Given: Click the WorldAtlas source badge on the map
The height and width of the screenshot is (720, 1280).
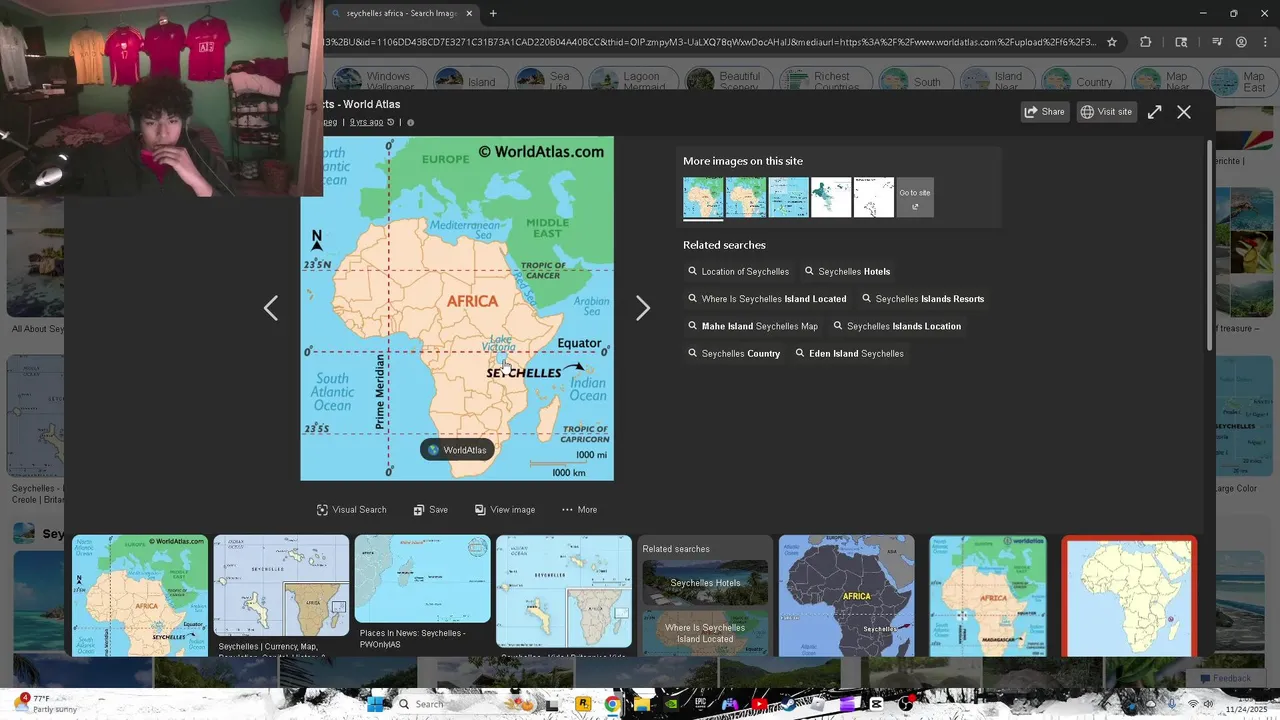Looking at the screenshot, I should [x=457, y=450].
